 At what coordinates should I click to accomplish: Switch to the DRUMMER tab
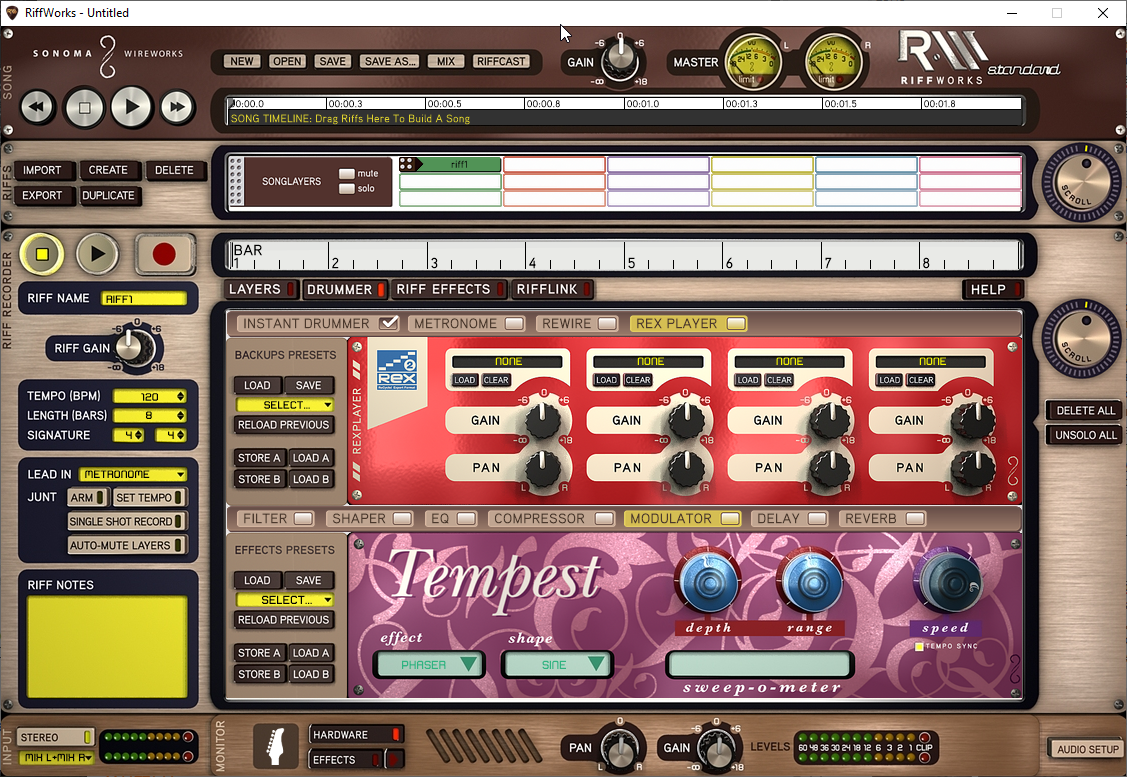(346, 289)
